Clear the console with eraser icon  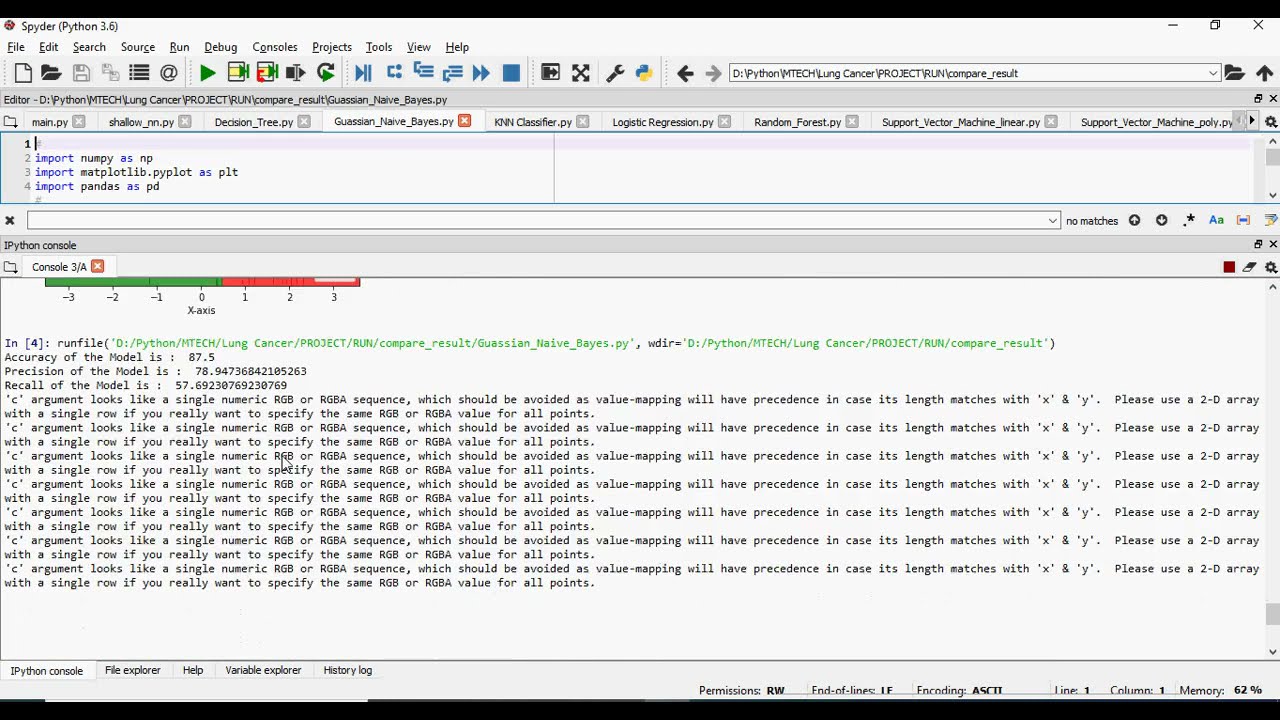point(1250,267)
